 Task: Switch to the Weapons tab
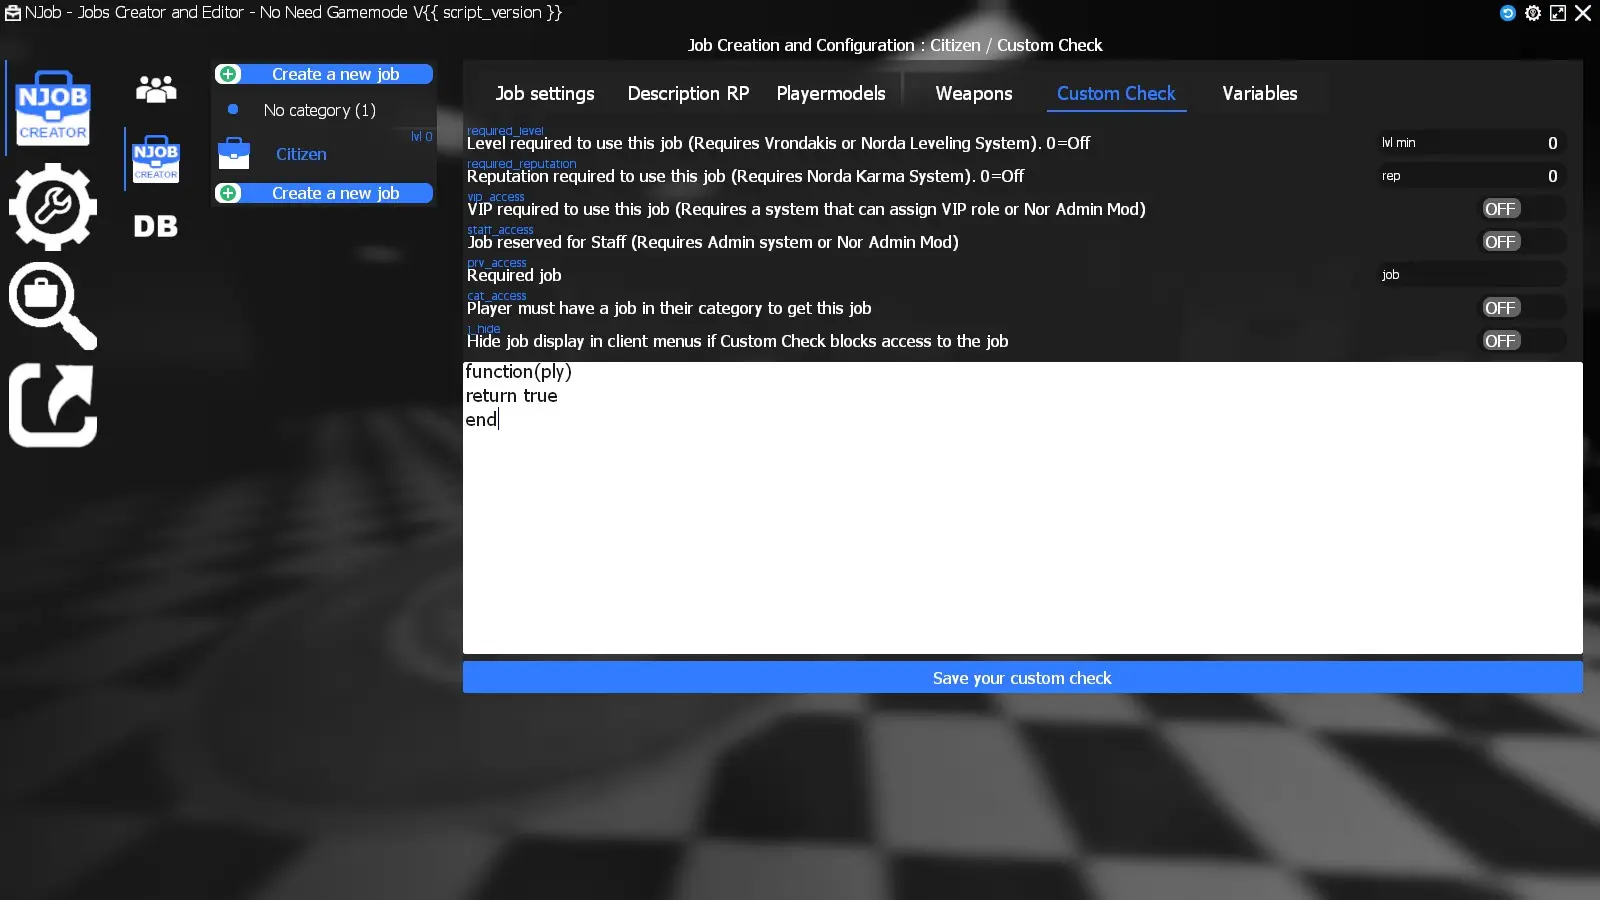(x=973, y=93)
